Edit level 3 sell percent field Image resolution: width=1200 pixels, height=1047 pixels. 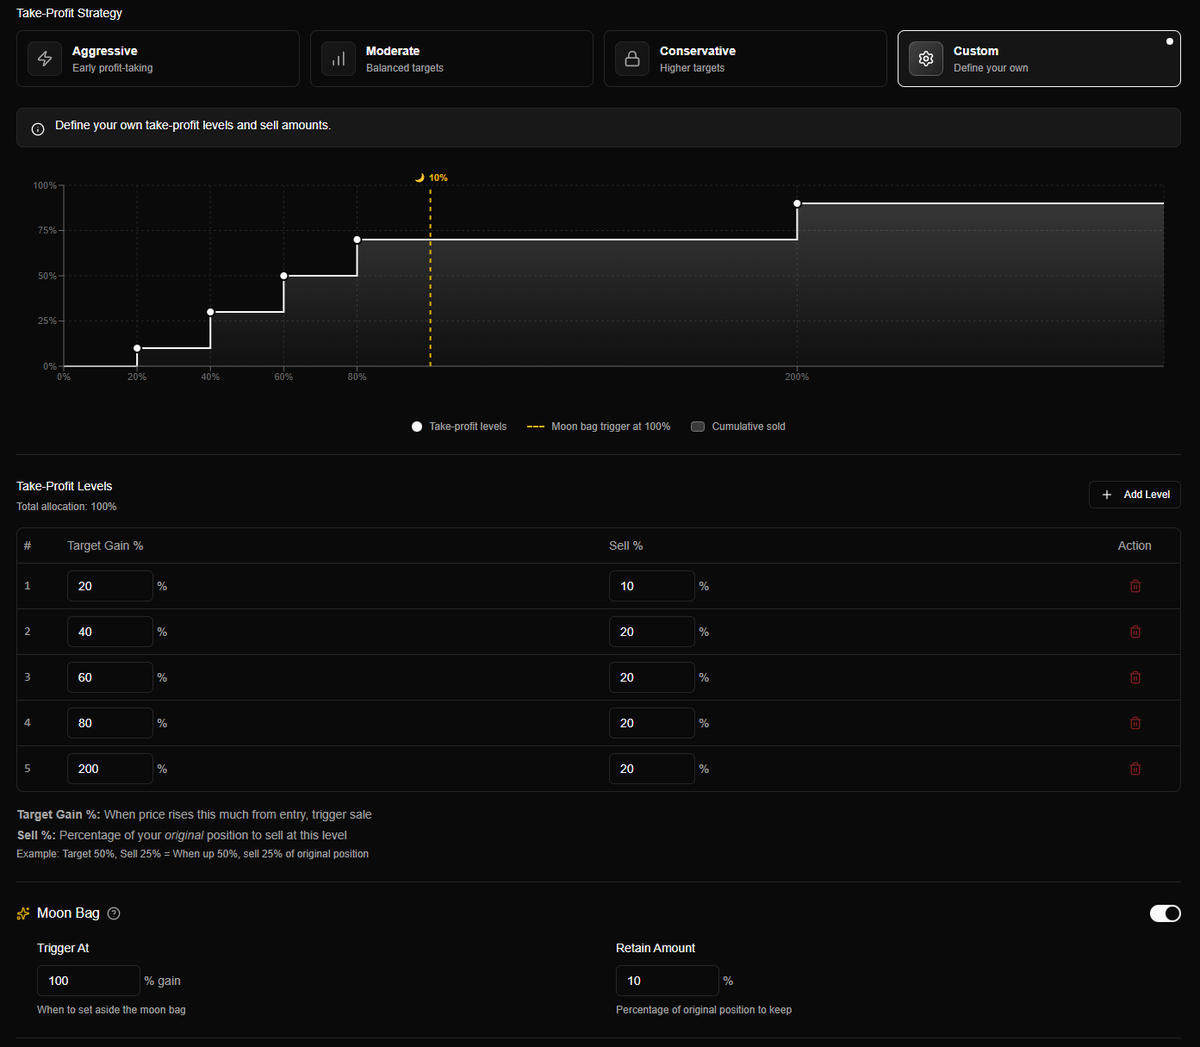tap(652, 677)
